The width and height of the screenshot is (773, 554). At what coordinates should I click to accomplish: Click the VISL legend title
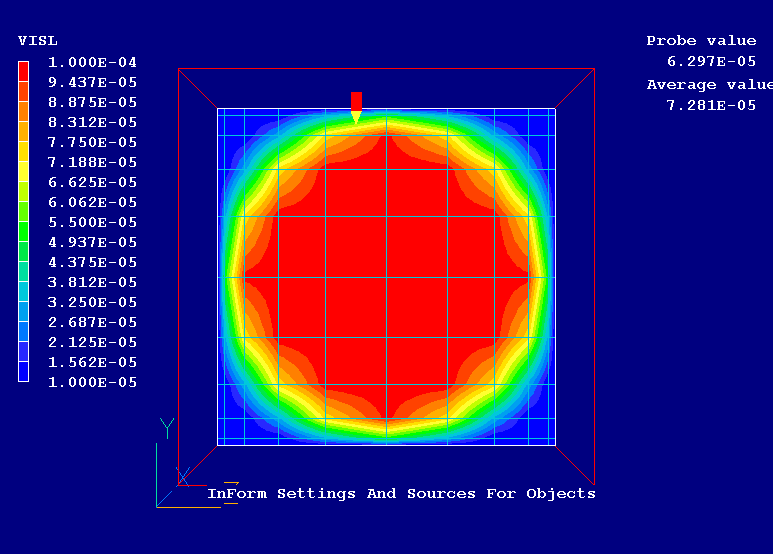(38, 41)
